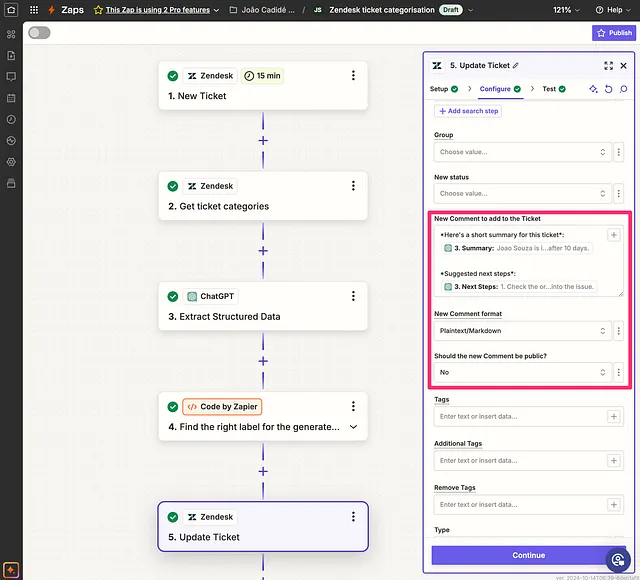
Task: Open comment public field options menu
Action: point(618,373)
